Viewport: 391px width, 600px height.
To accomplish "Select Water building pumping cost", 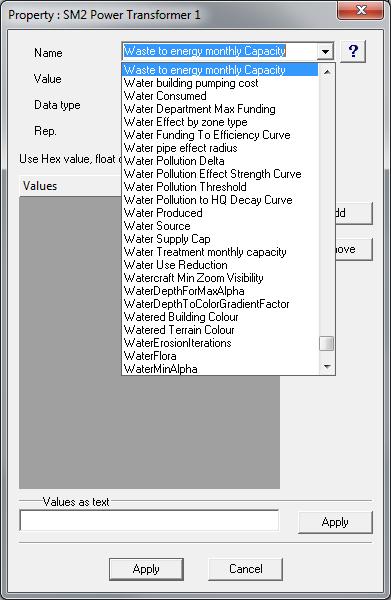I will coord(220,83).
